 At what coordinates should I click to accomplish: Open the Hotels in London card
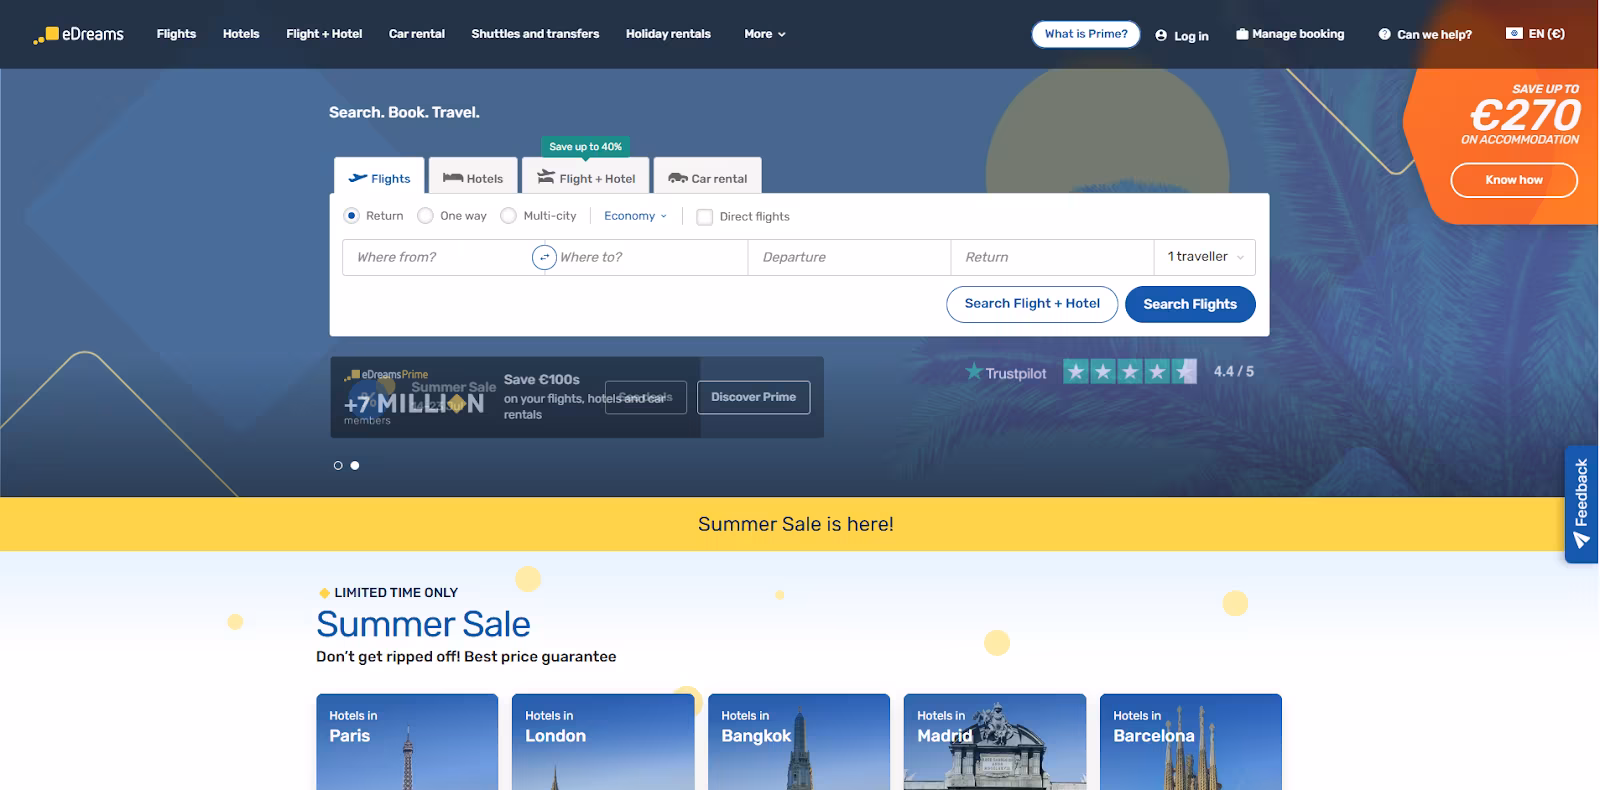click(x=603, y=742)
